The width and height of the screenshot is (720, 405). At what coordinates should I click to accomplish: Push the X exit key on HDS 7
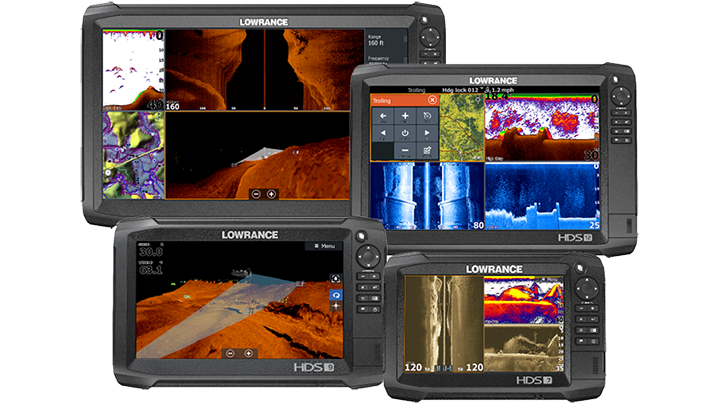coord(581,319)
